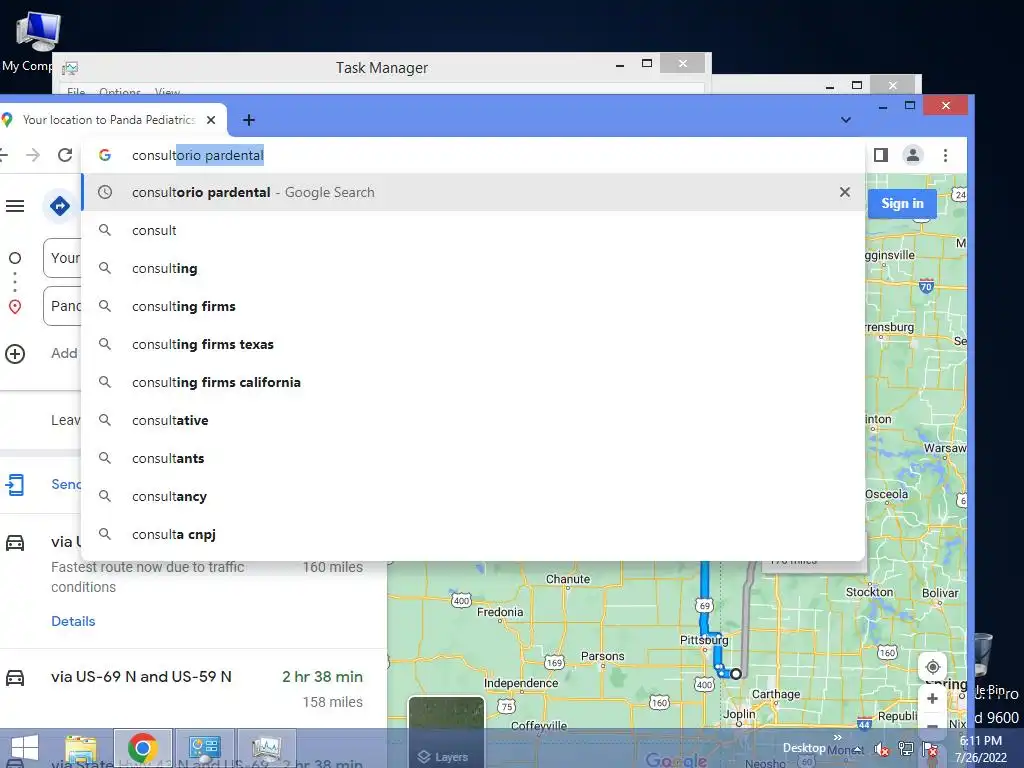This screenshot has height=768, width=1024.
Task: Expand the Desktop toolbar chevron
Action: (x=837, y=737)
